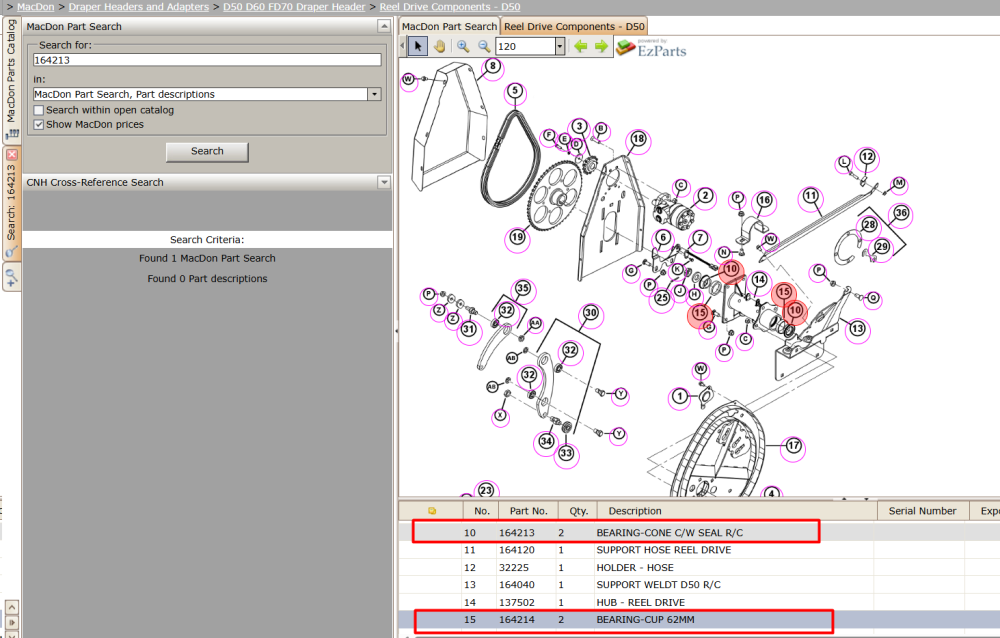Image resolution: width=1000 pixels, height=638 pixels.
Task: Zoom out of the diagram
Action: click(484, 46)
